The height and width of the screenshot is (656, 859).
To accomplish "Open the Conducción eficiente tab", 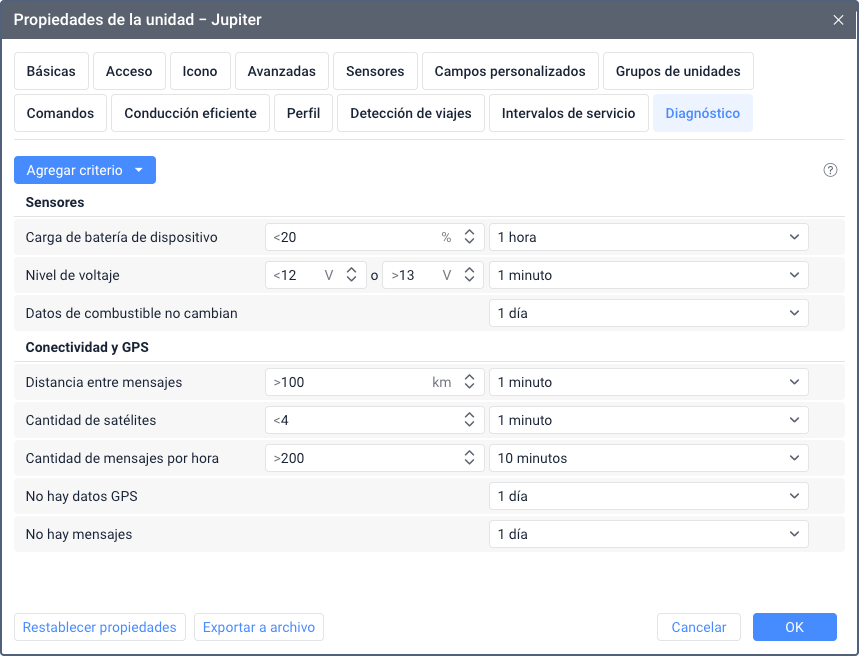I will pyautogui.click(x=190, y=113).
